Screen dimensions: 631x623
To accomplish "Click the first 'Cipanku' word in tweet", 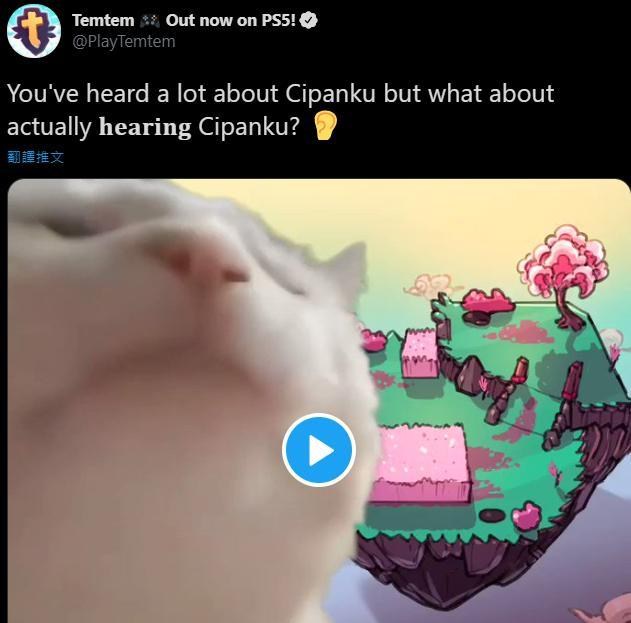I will 330,94.
